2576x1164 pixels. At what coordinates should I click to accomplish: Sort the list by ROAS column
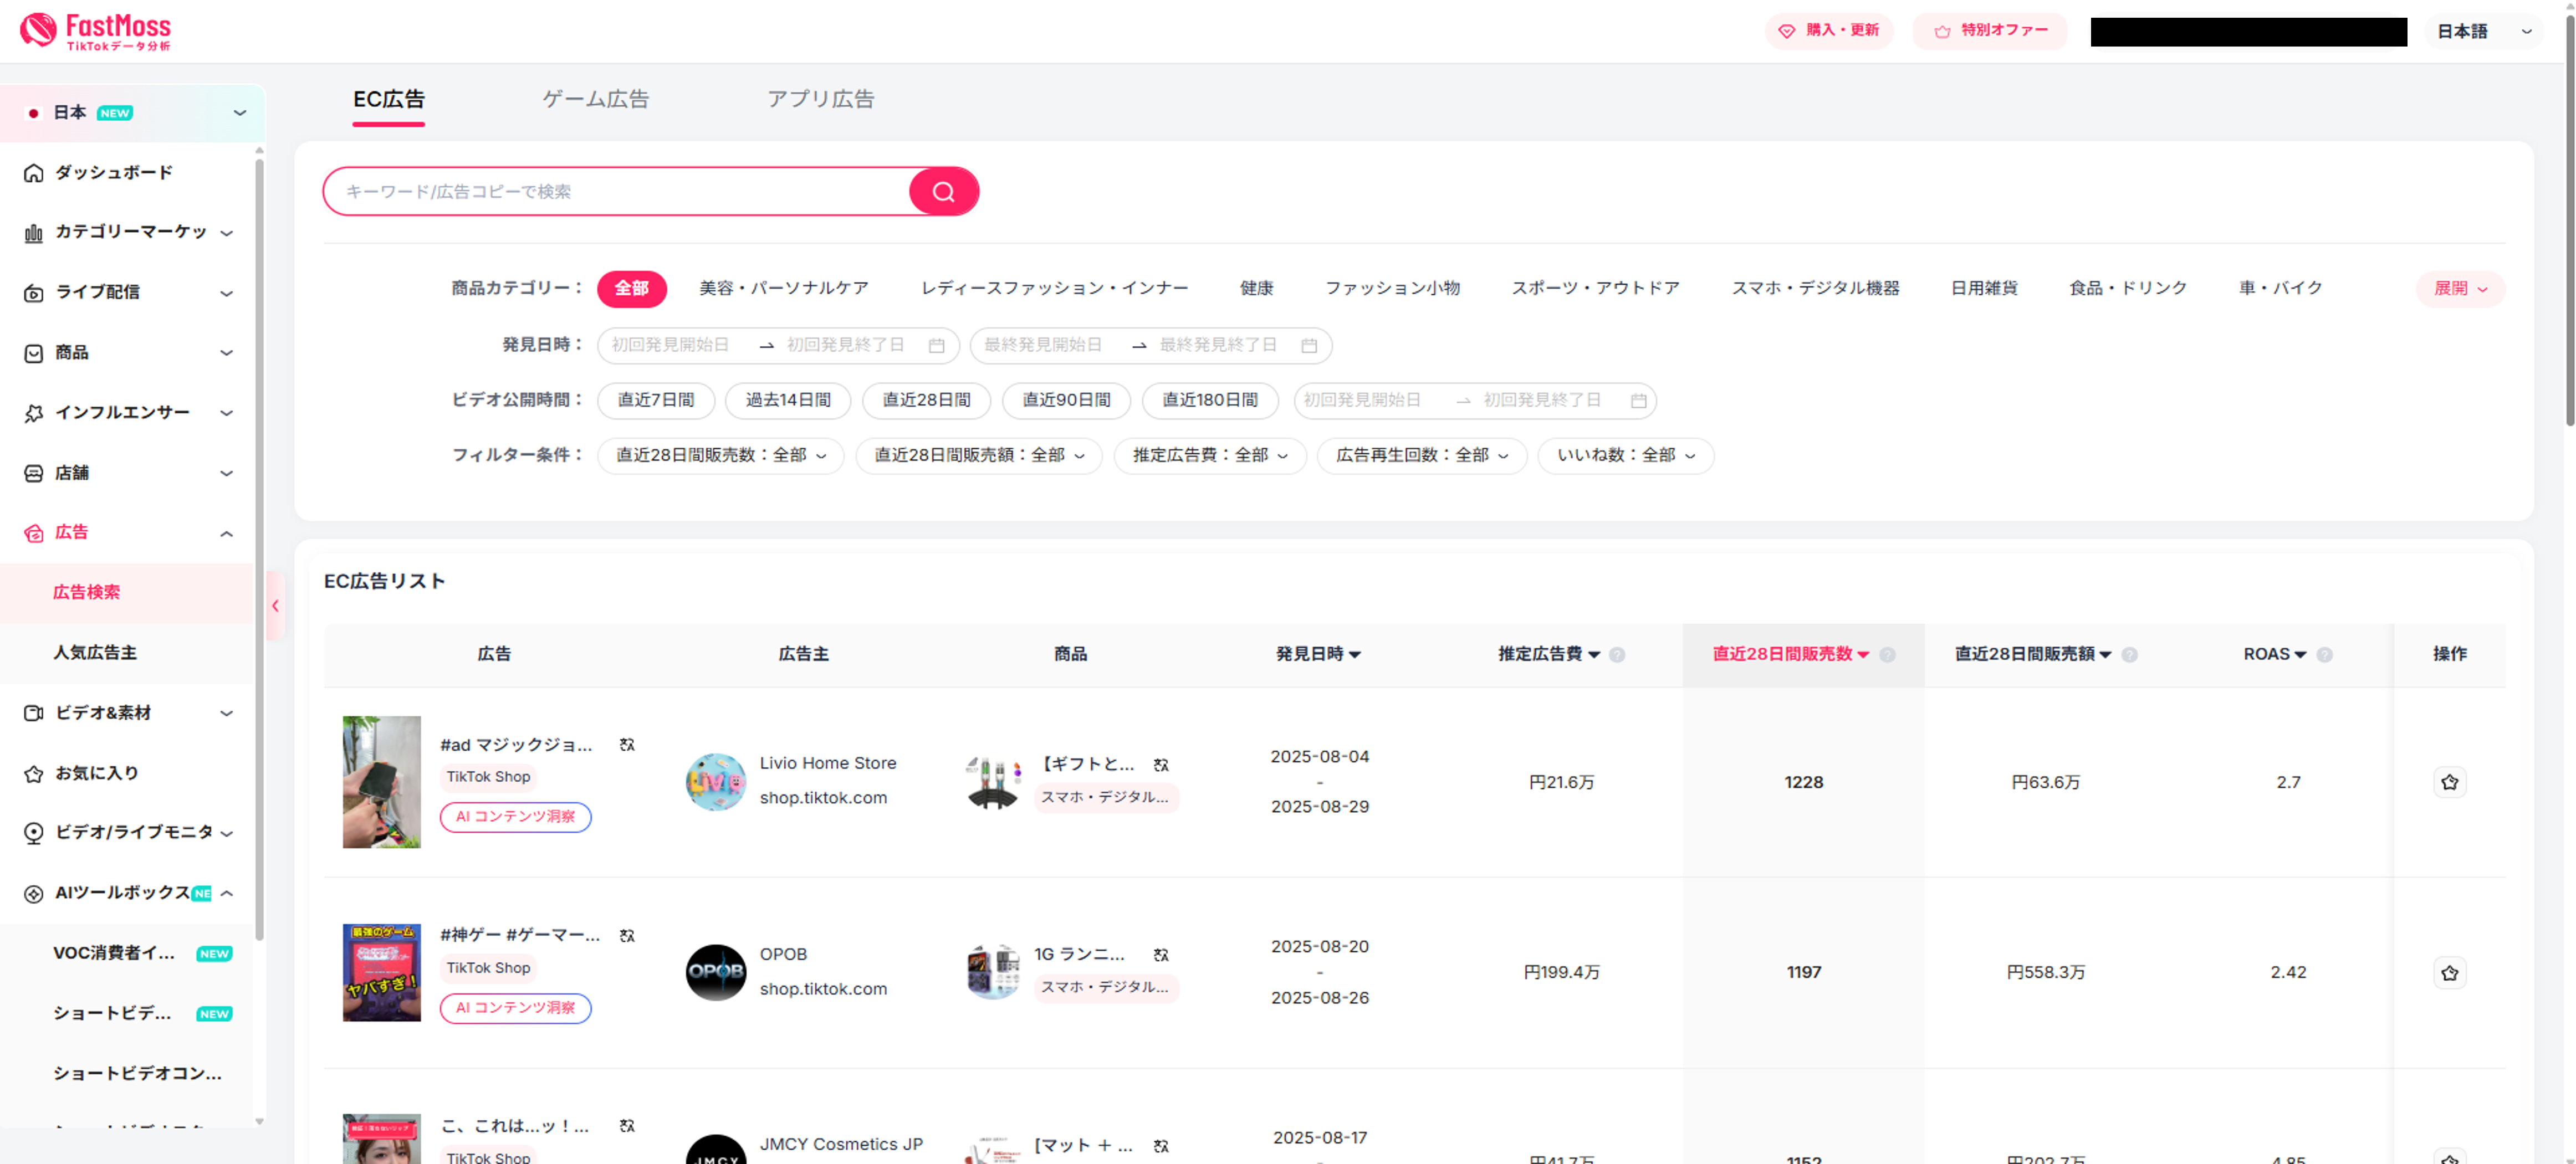(x=2275, y=655)
